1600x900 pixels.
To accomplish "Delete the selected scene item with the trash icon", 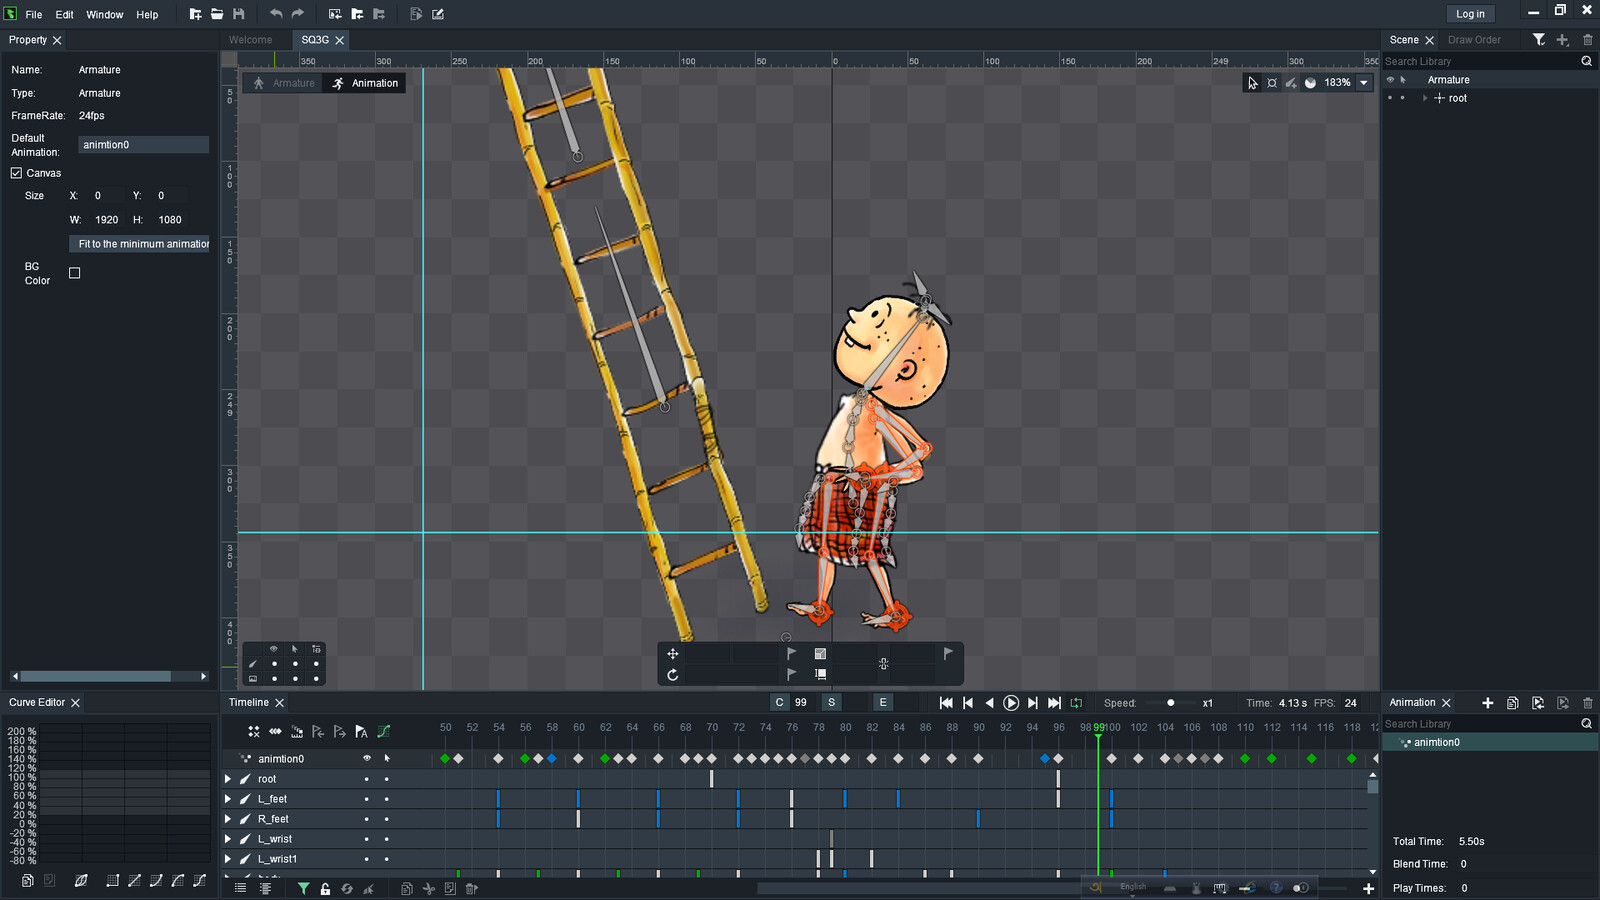I will pos(1588,40).
